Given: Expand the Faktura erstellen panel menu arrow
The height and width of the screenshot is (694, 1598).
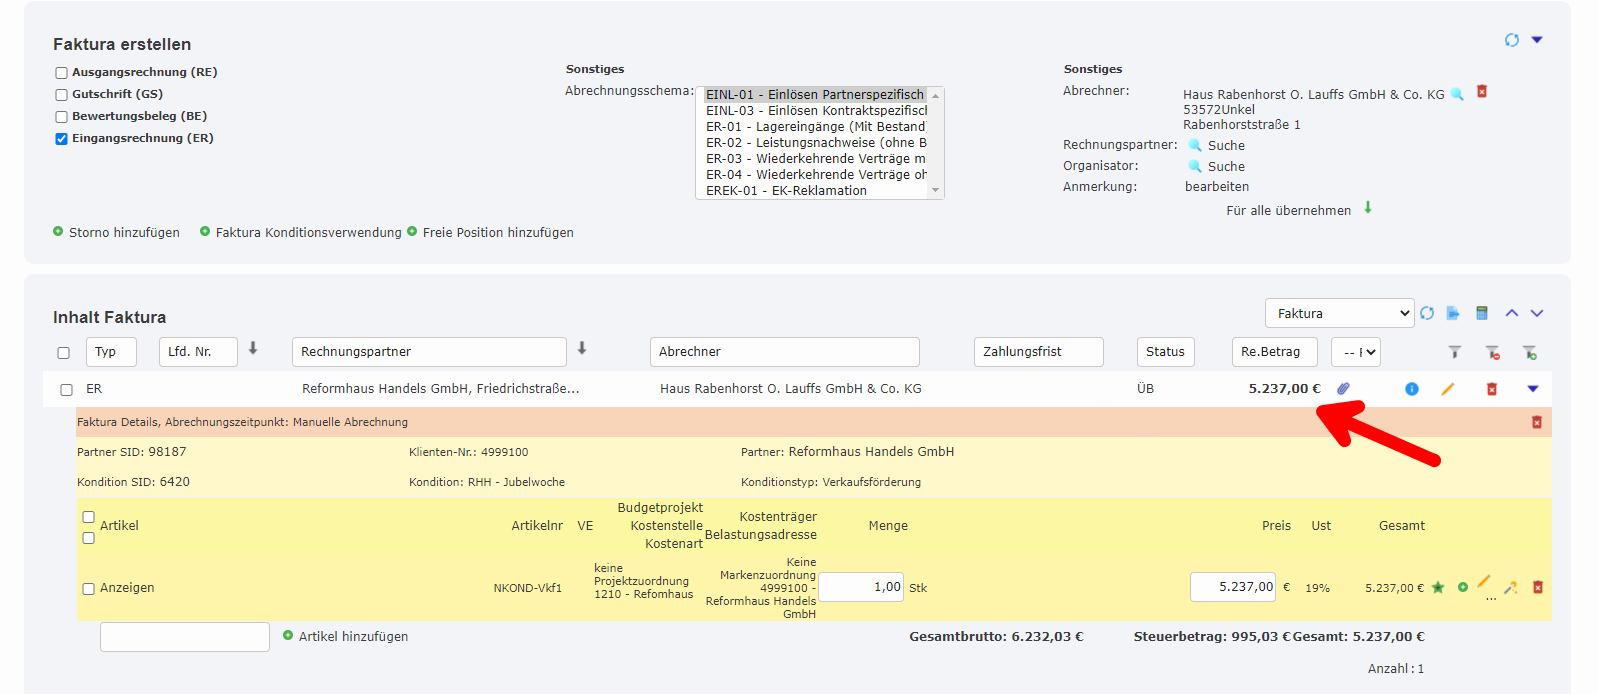Looking at the screenshot, I should 1537,40.
